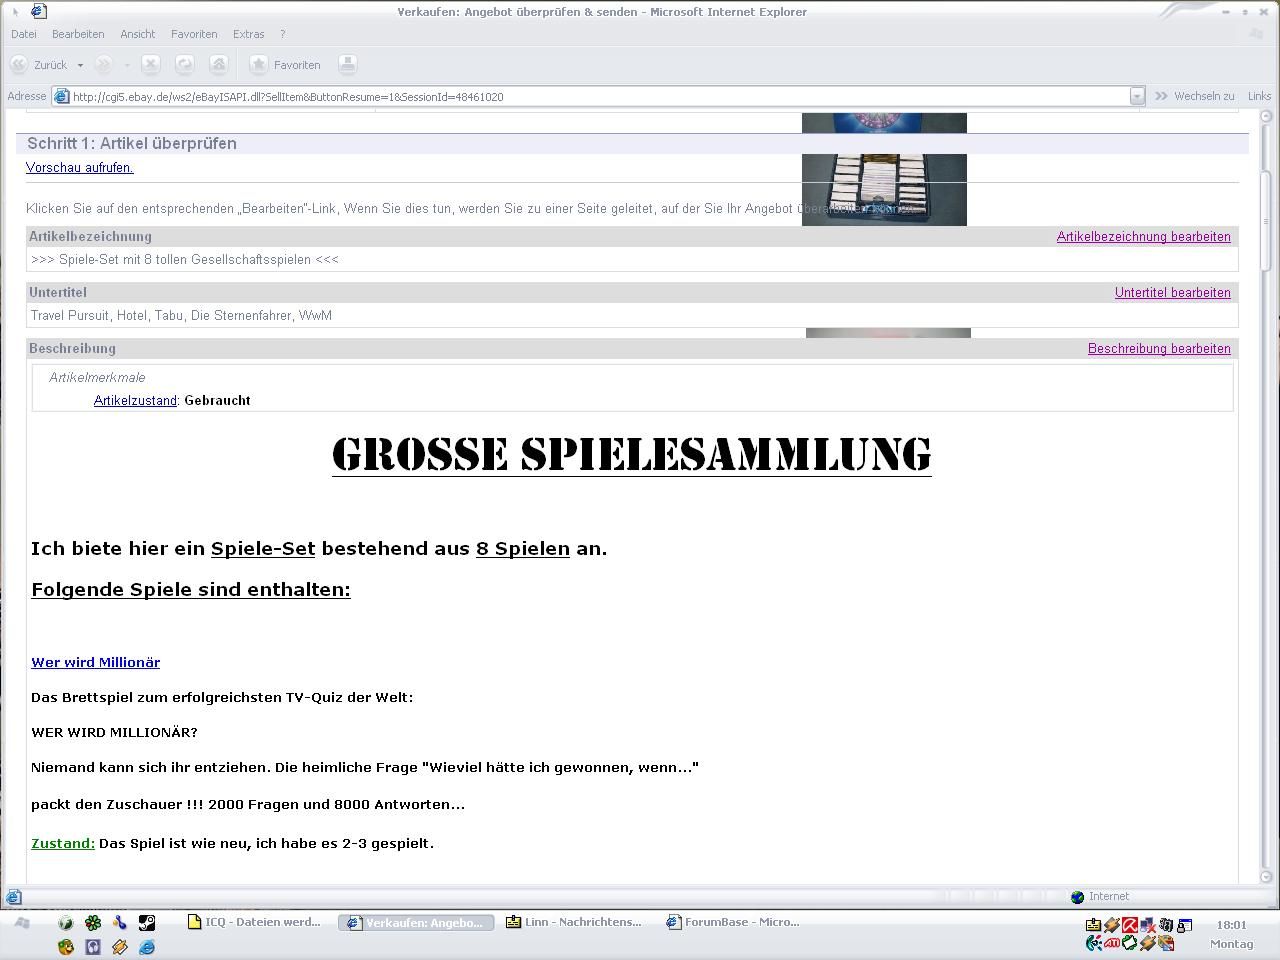Image resolution: width=1280 pixels, height=960 pixels.
Task: Launch the headphones quick-launch icon
Action: pos(93,946)
